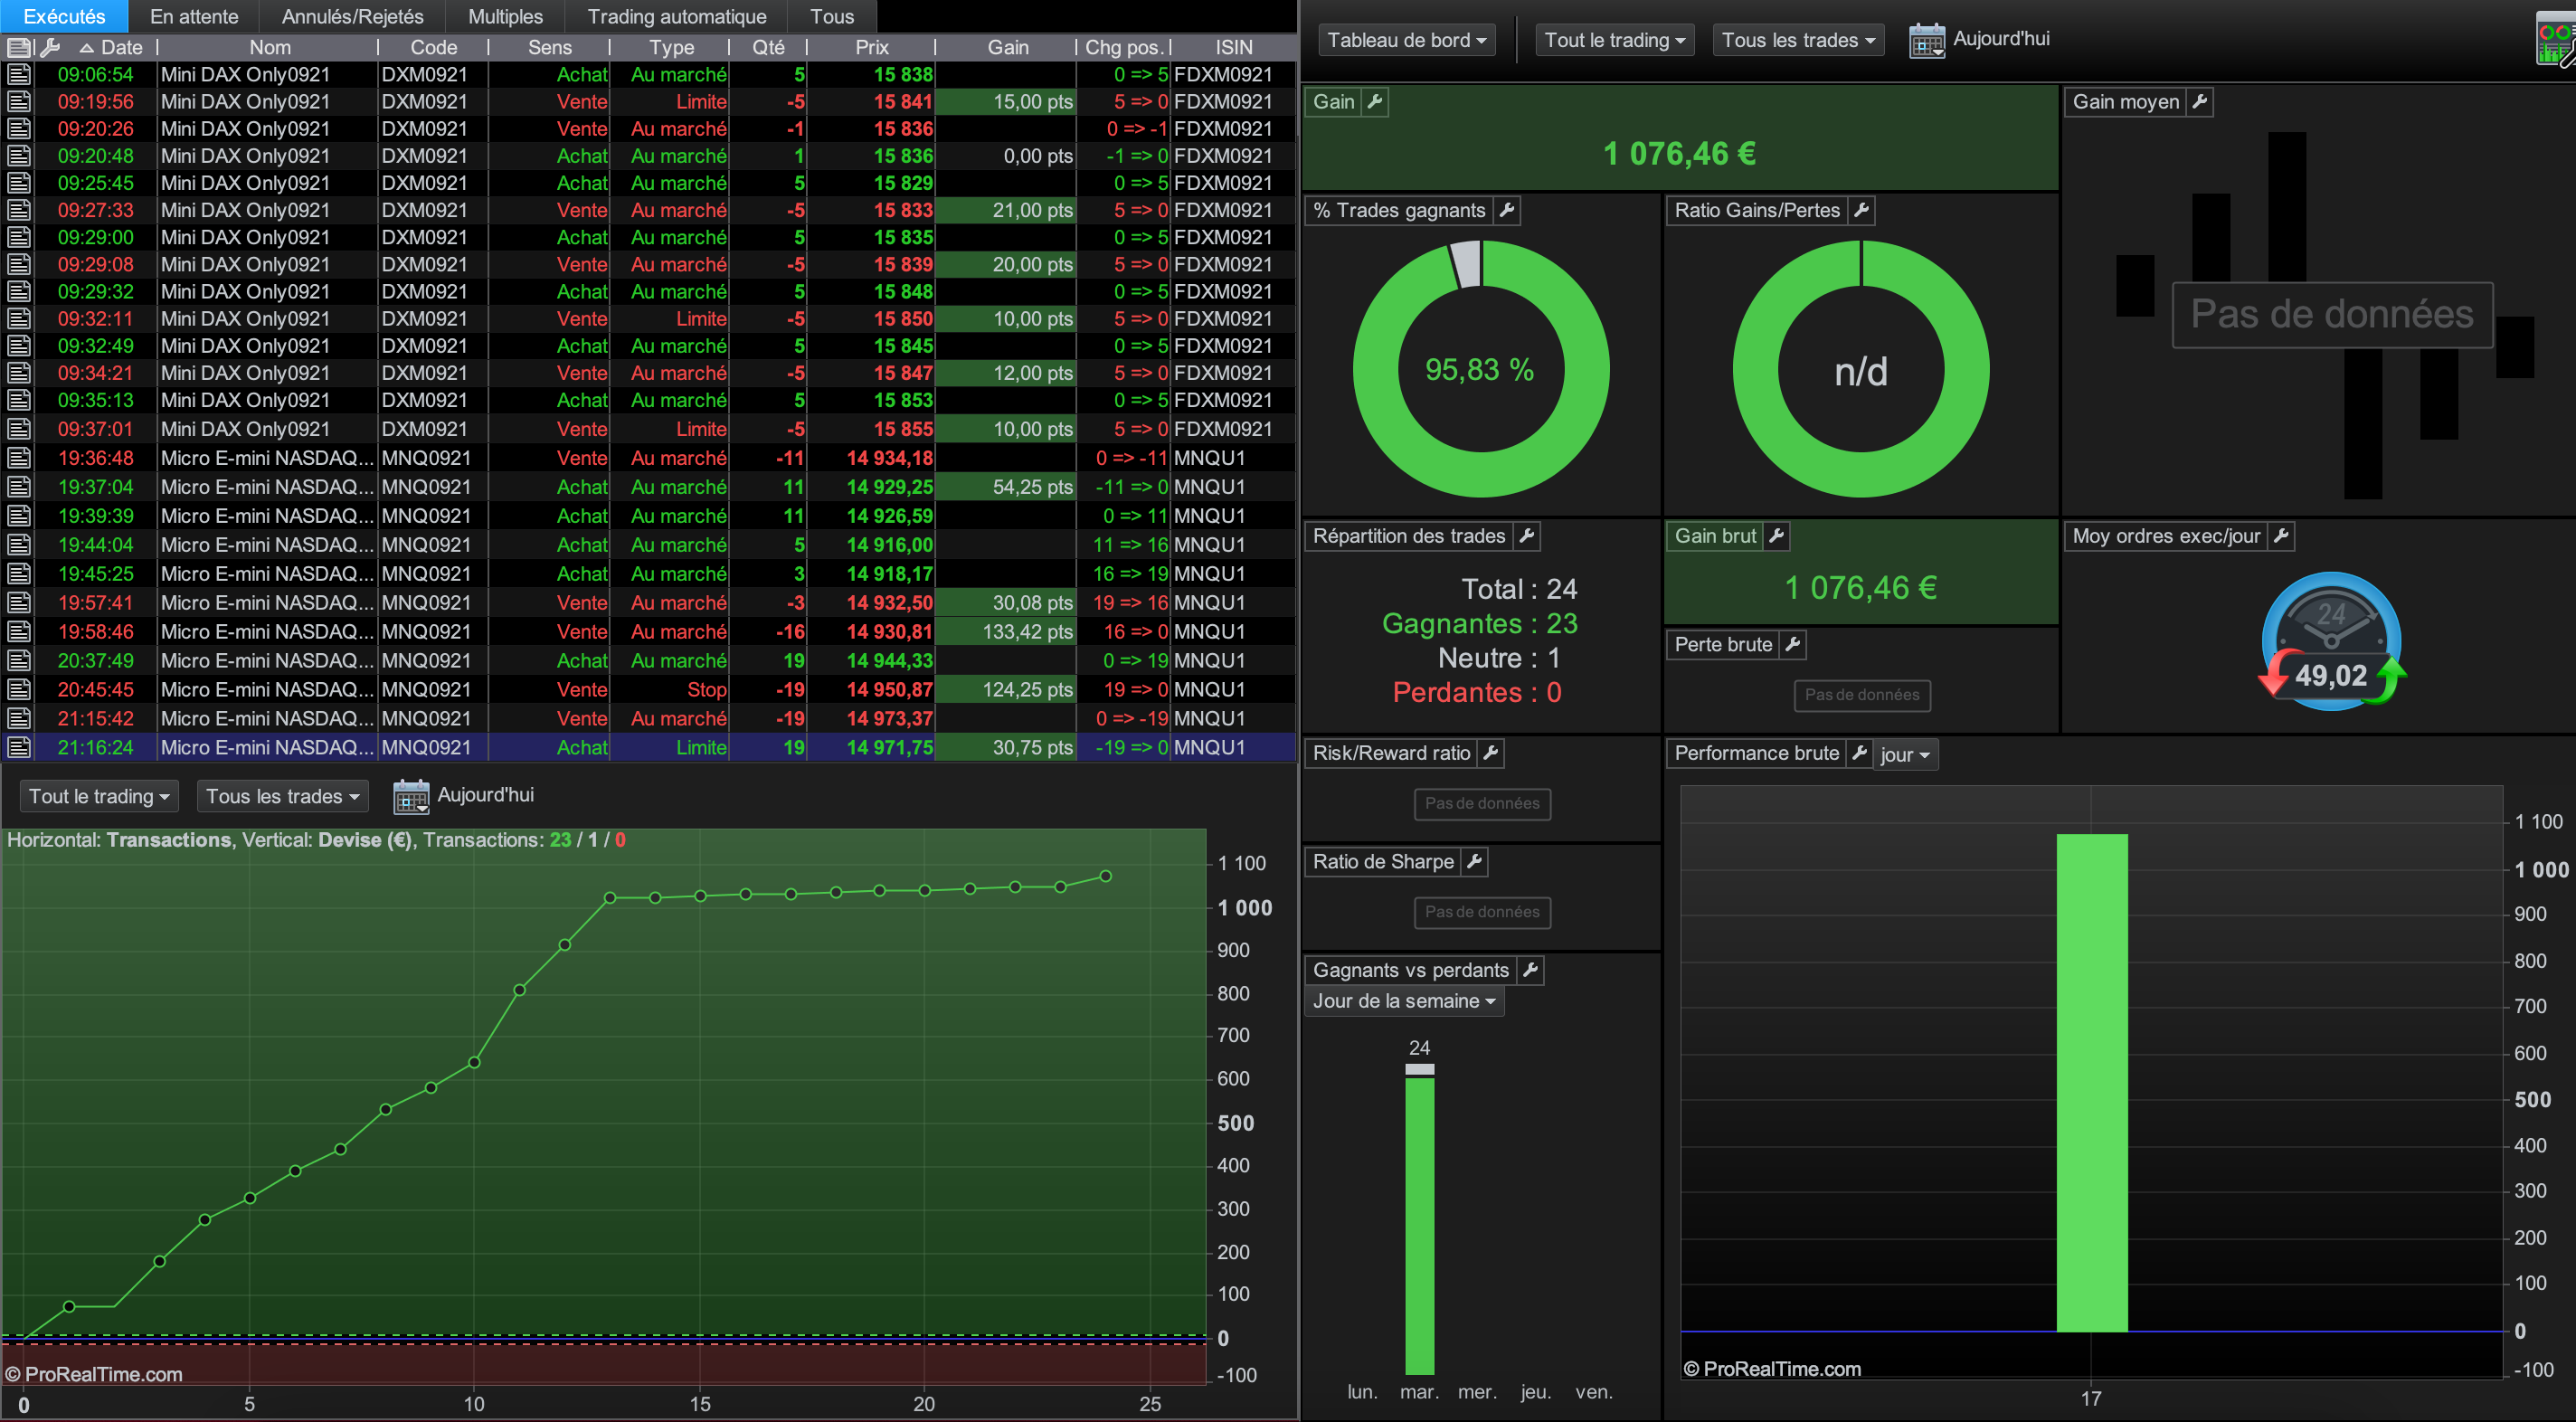Open settings wrench for % Trades gagnants
The image size is (2576, 1422).
click(1506, 210)
